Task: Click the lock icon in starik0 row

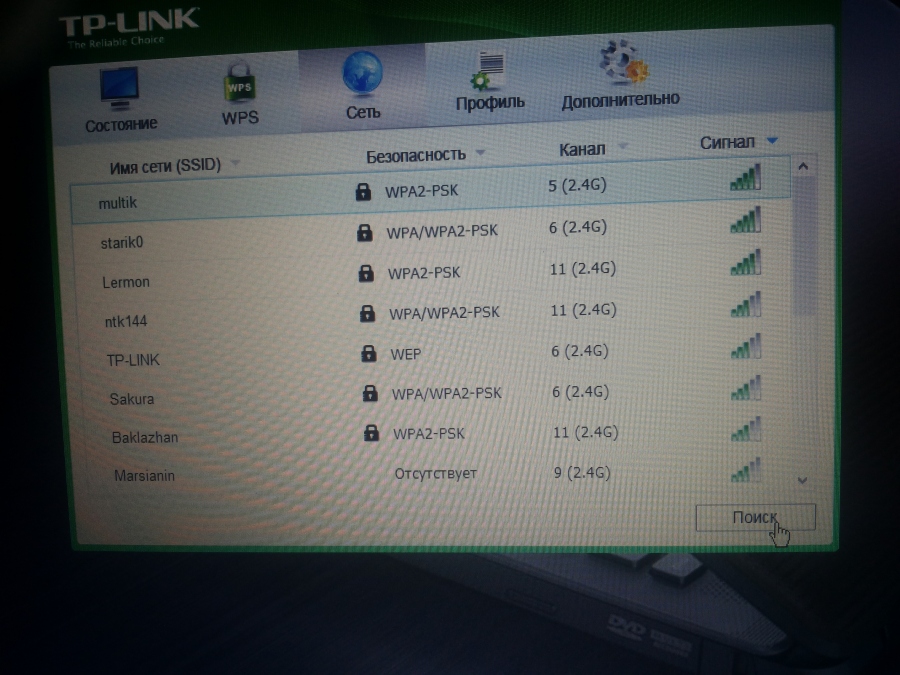Action: pyautogui.click(x=364, y=232)
